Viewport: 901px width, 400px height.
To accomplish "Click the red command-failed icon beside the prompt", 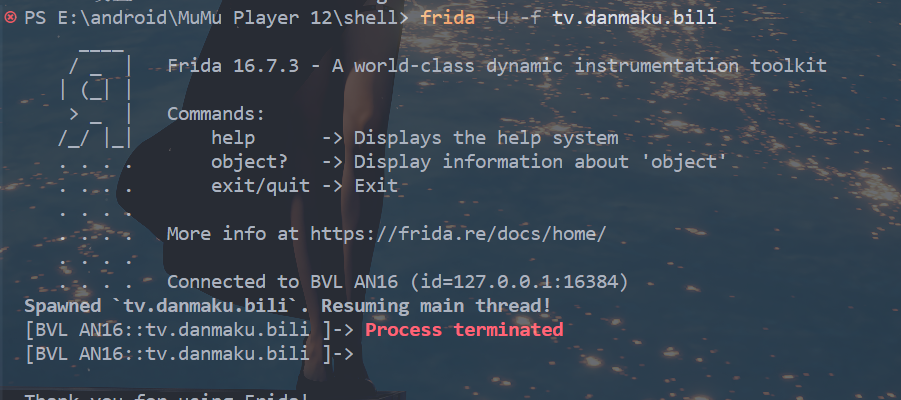I will point(10,17).
